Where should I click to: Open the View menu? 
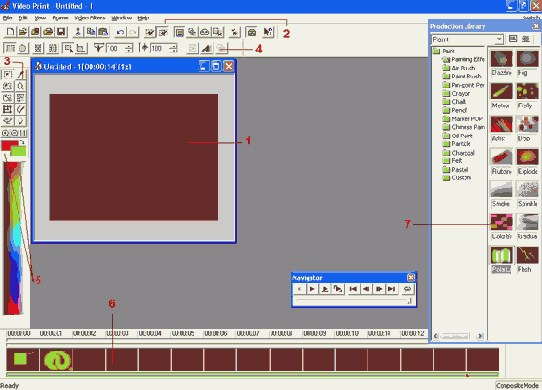click(40, 18)
